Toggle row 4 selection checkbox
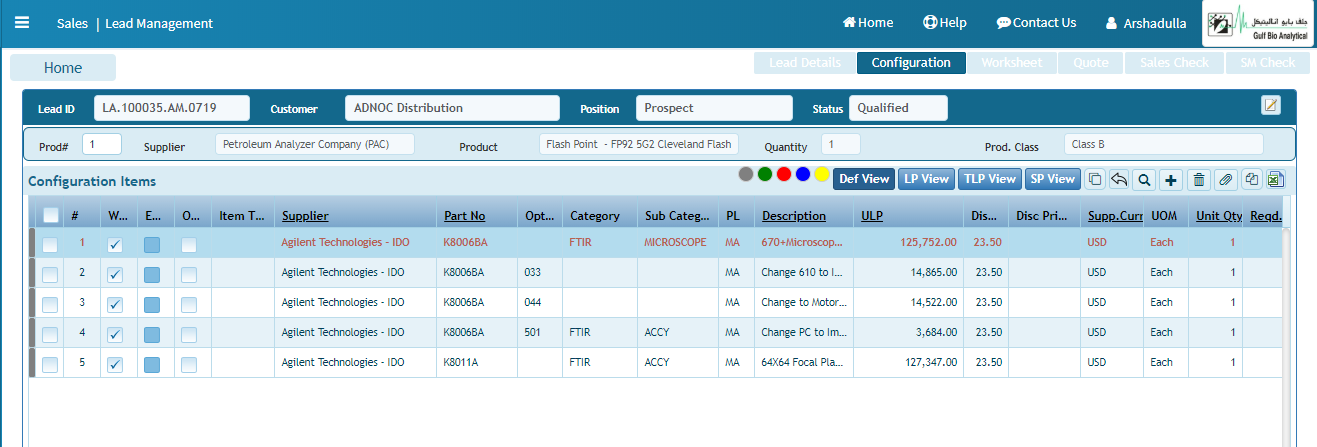This screenshot has width=1317, height=447. (x=50, y=334)
